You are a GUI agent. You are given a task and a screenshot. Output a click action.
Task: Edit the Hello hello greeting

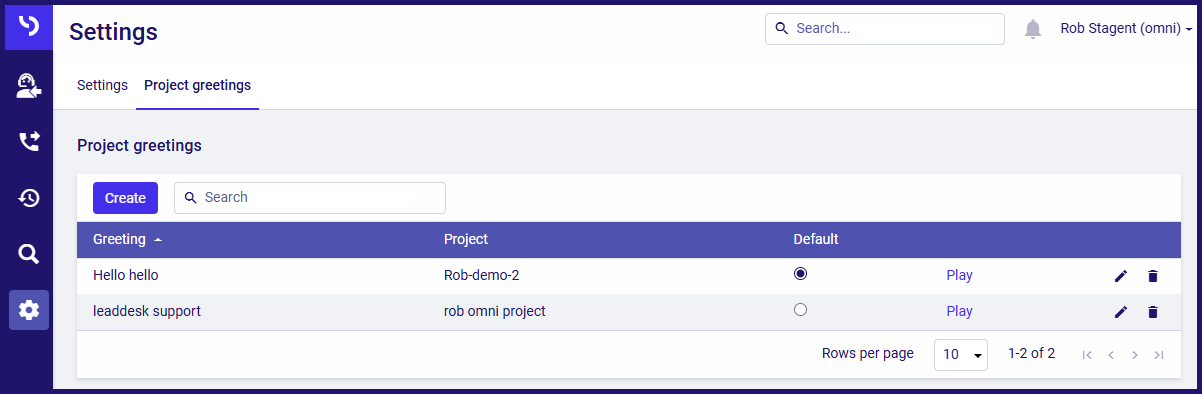1121,276
